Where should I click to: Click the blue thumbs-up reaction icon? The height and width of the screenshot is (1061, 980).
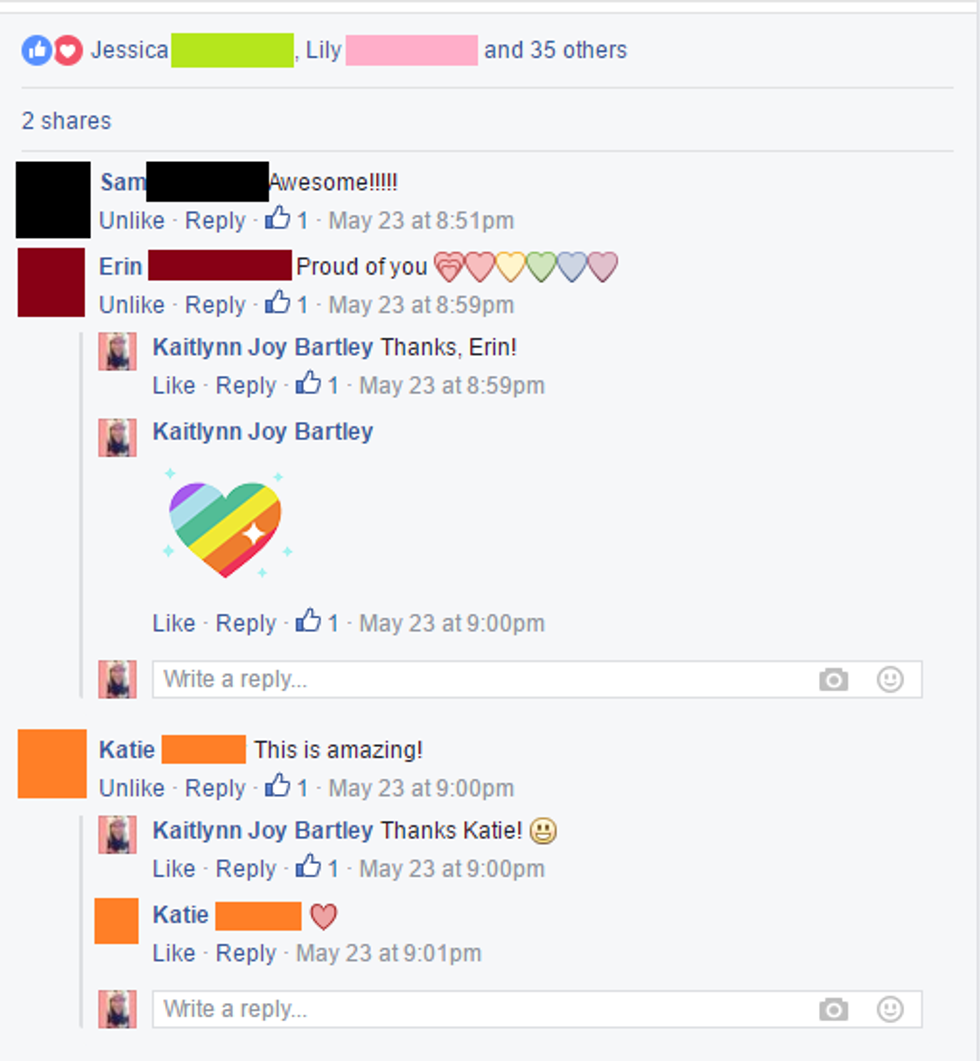click(x=37, y=51)
